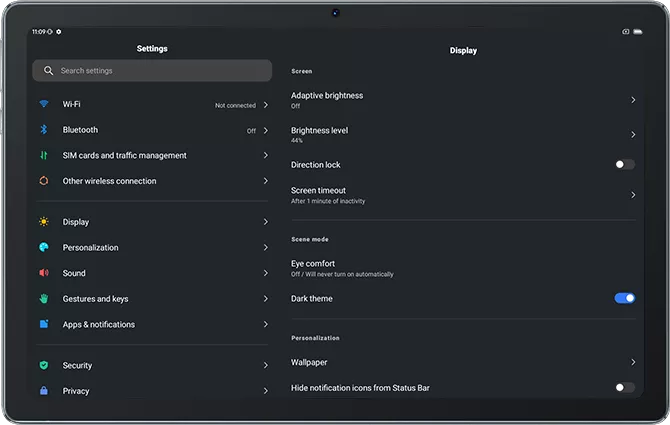Expand Adaptive brightness using its chevron

click(633, 100)
